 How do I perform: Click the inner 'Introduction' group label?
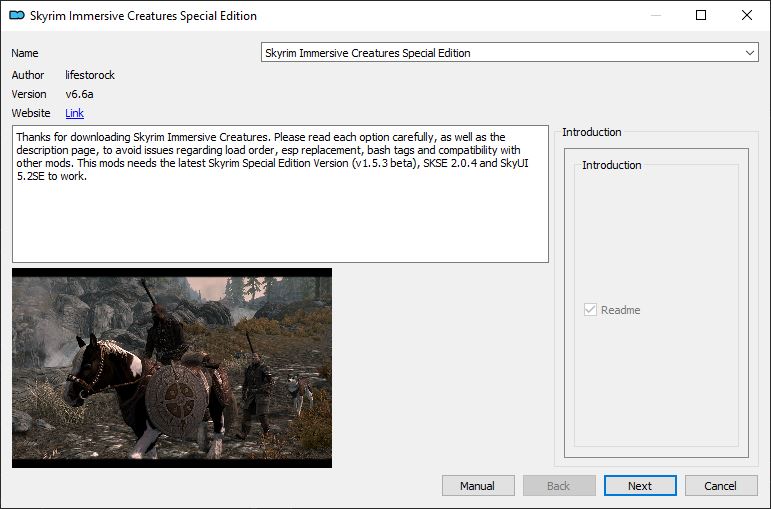(x=612, y=165)
